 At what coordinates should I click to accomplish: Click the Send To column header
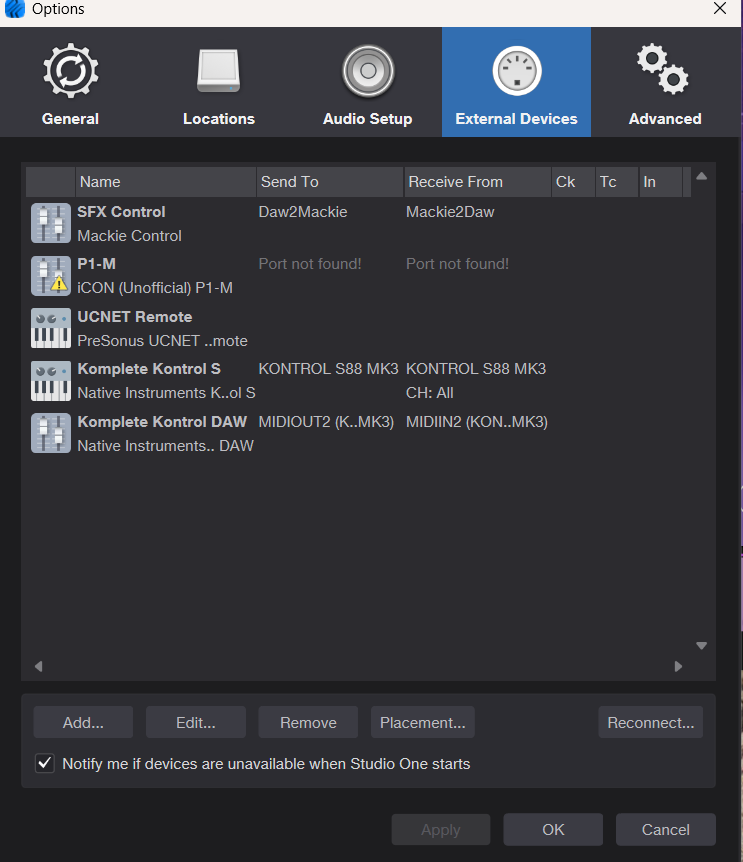[x=330, y=182]
